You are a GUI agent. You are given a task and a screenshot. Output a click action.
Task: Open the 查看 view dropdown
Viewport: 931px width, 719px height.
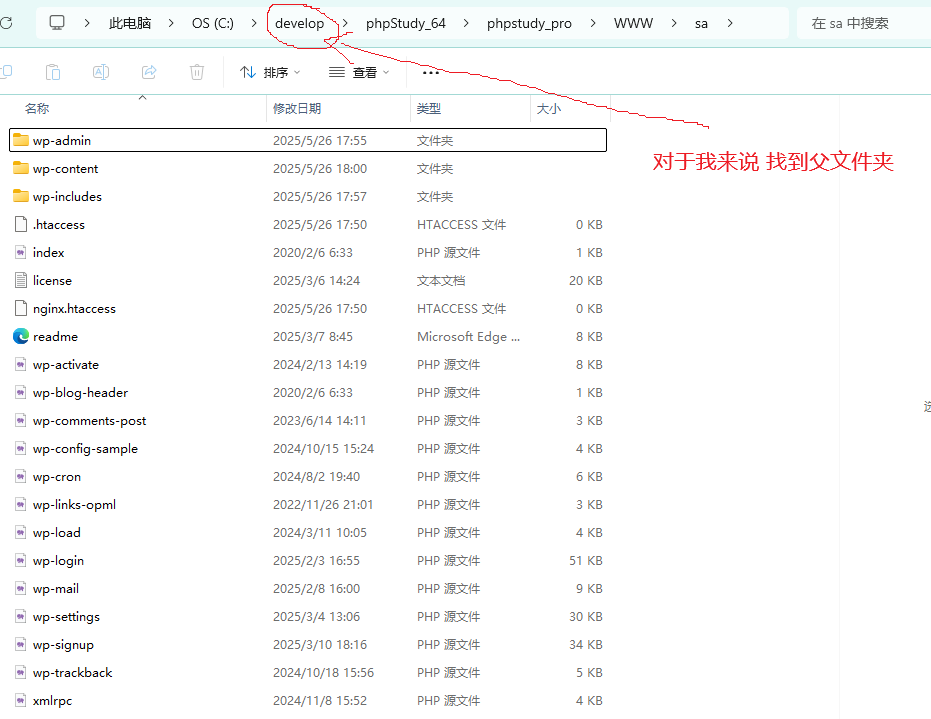pyautogui.click(x=359, y=72)
